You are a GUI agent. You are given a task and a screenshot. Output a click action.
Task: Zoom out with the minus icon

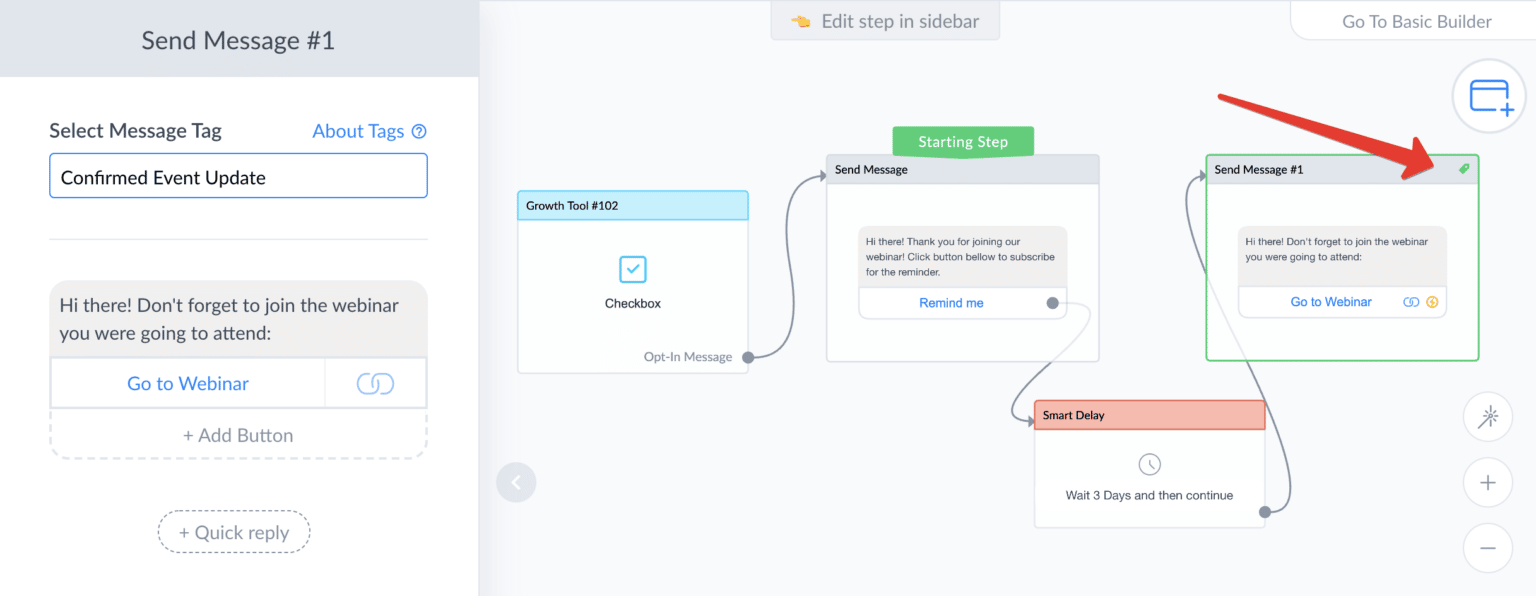(x=1488, y=548)
